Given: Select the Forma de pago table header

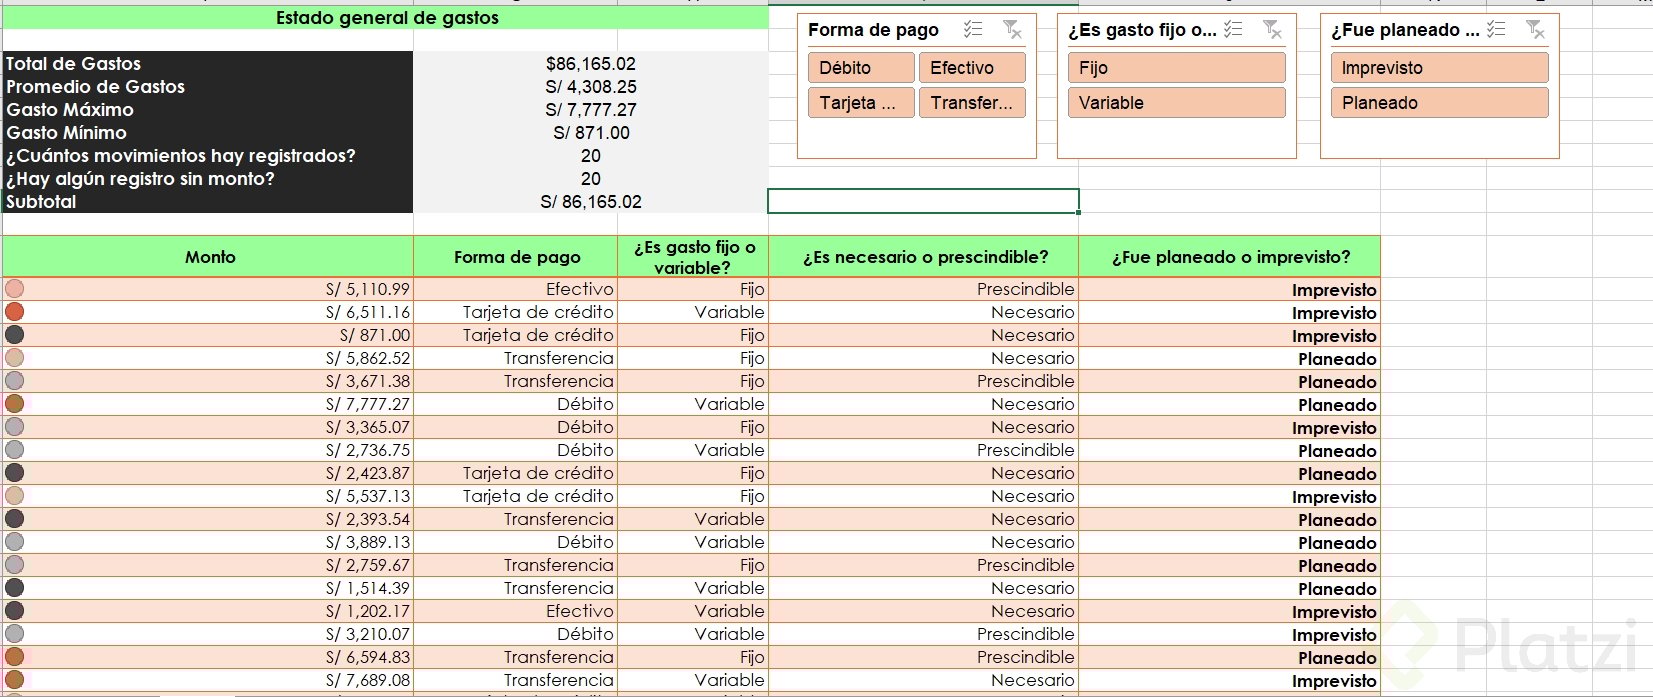Looking at the screenshot, I should click(516, 257).
